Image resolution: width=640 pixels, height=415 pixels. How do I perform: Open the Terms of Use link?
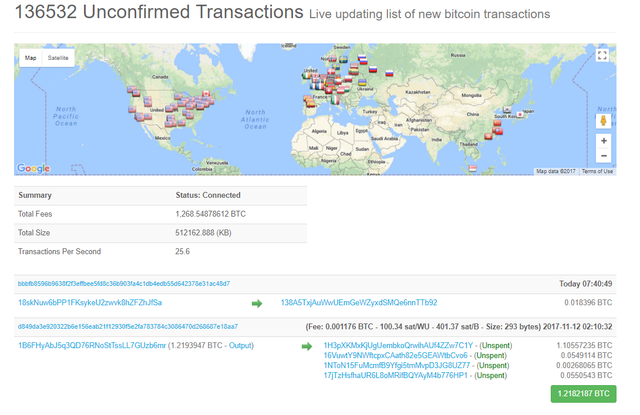(597, 171)
